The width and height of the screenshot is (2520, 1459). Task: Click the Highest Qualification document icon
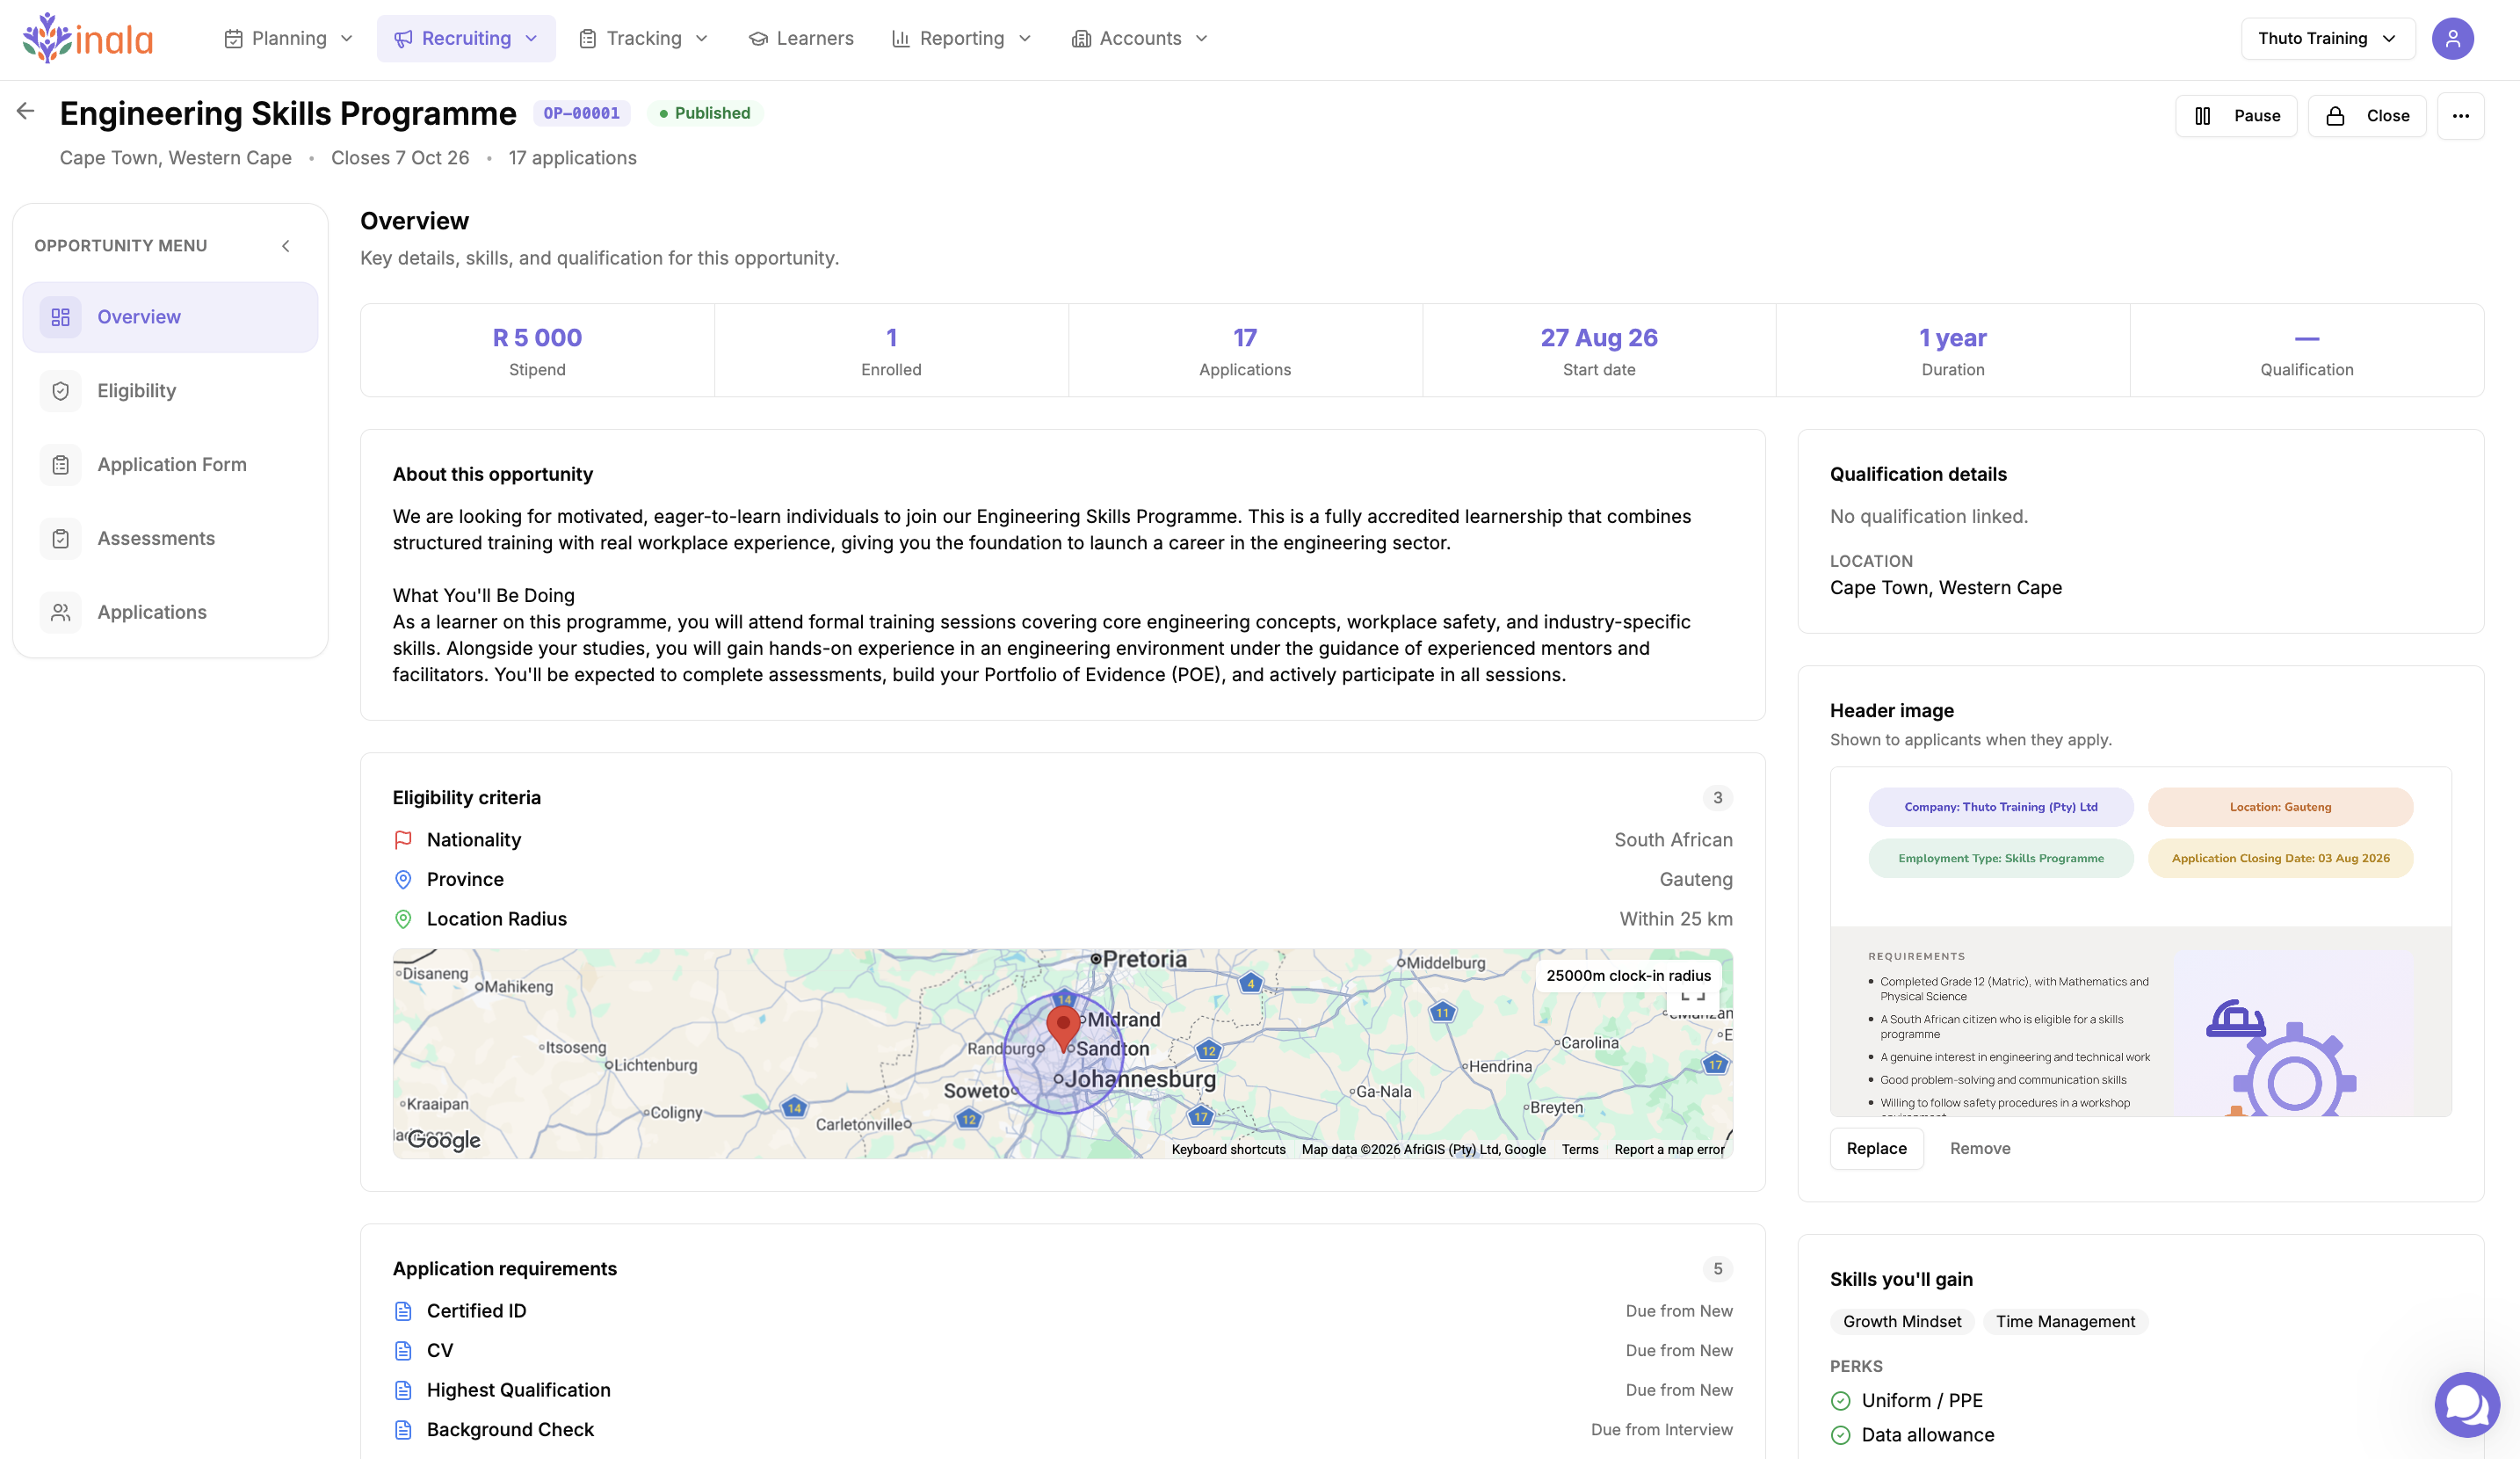pos(403,1390)
